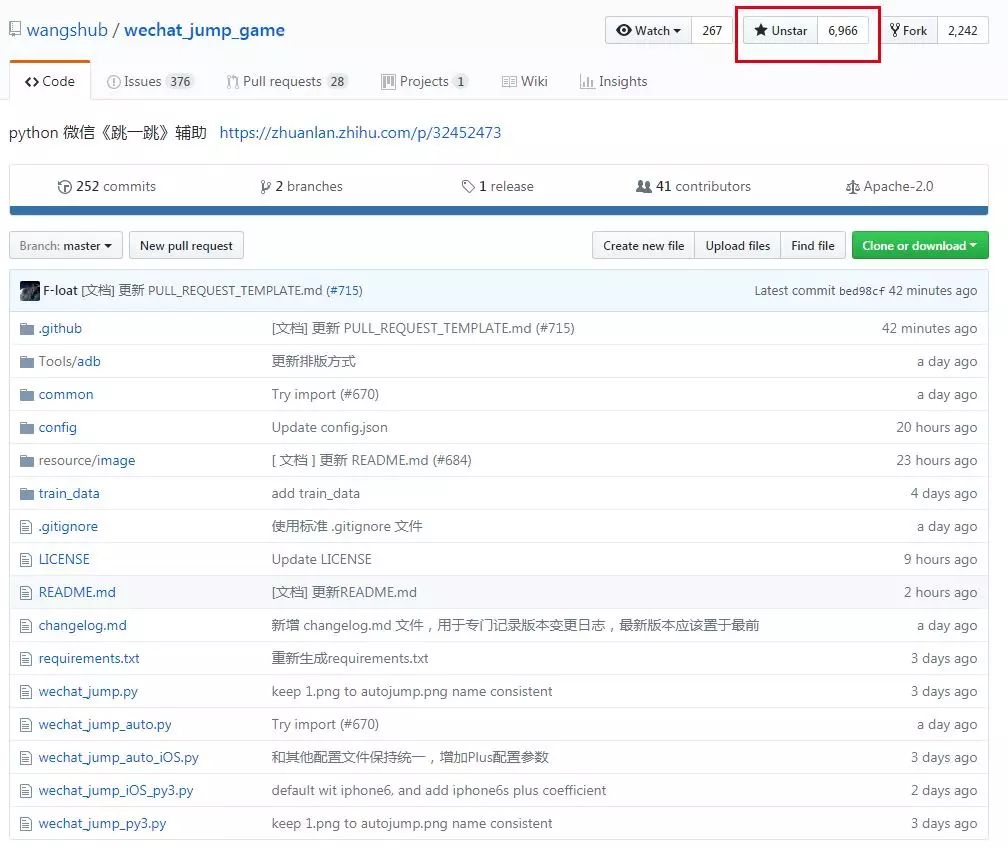Click the .github folder icon
This screenshot has height=849, width=1008.
tap(26, 328)
